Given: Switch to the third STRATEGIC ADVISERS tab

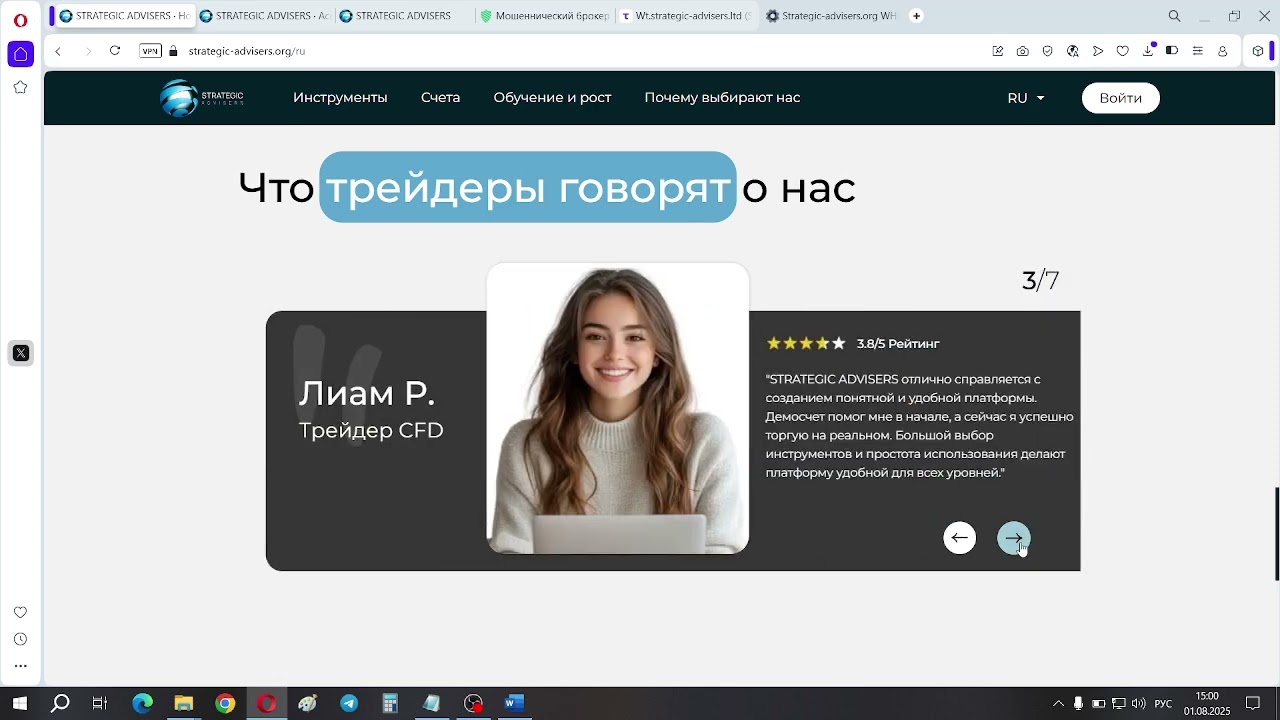Looking at the screenshot, I should tap(403, 16).
